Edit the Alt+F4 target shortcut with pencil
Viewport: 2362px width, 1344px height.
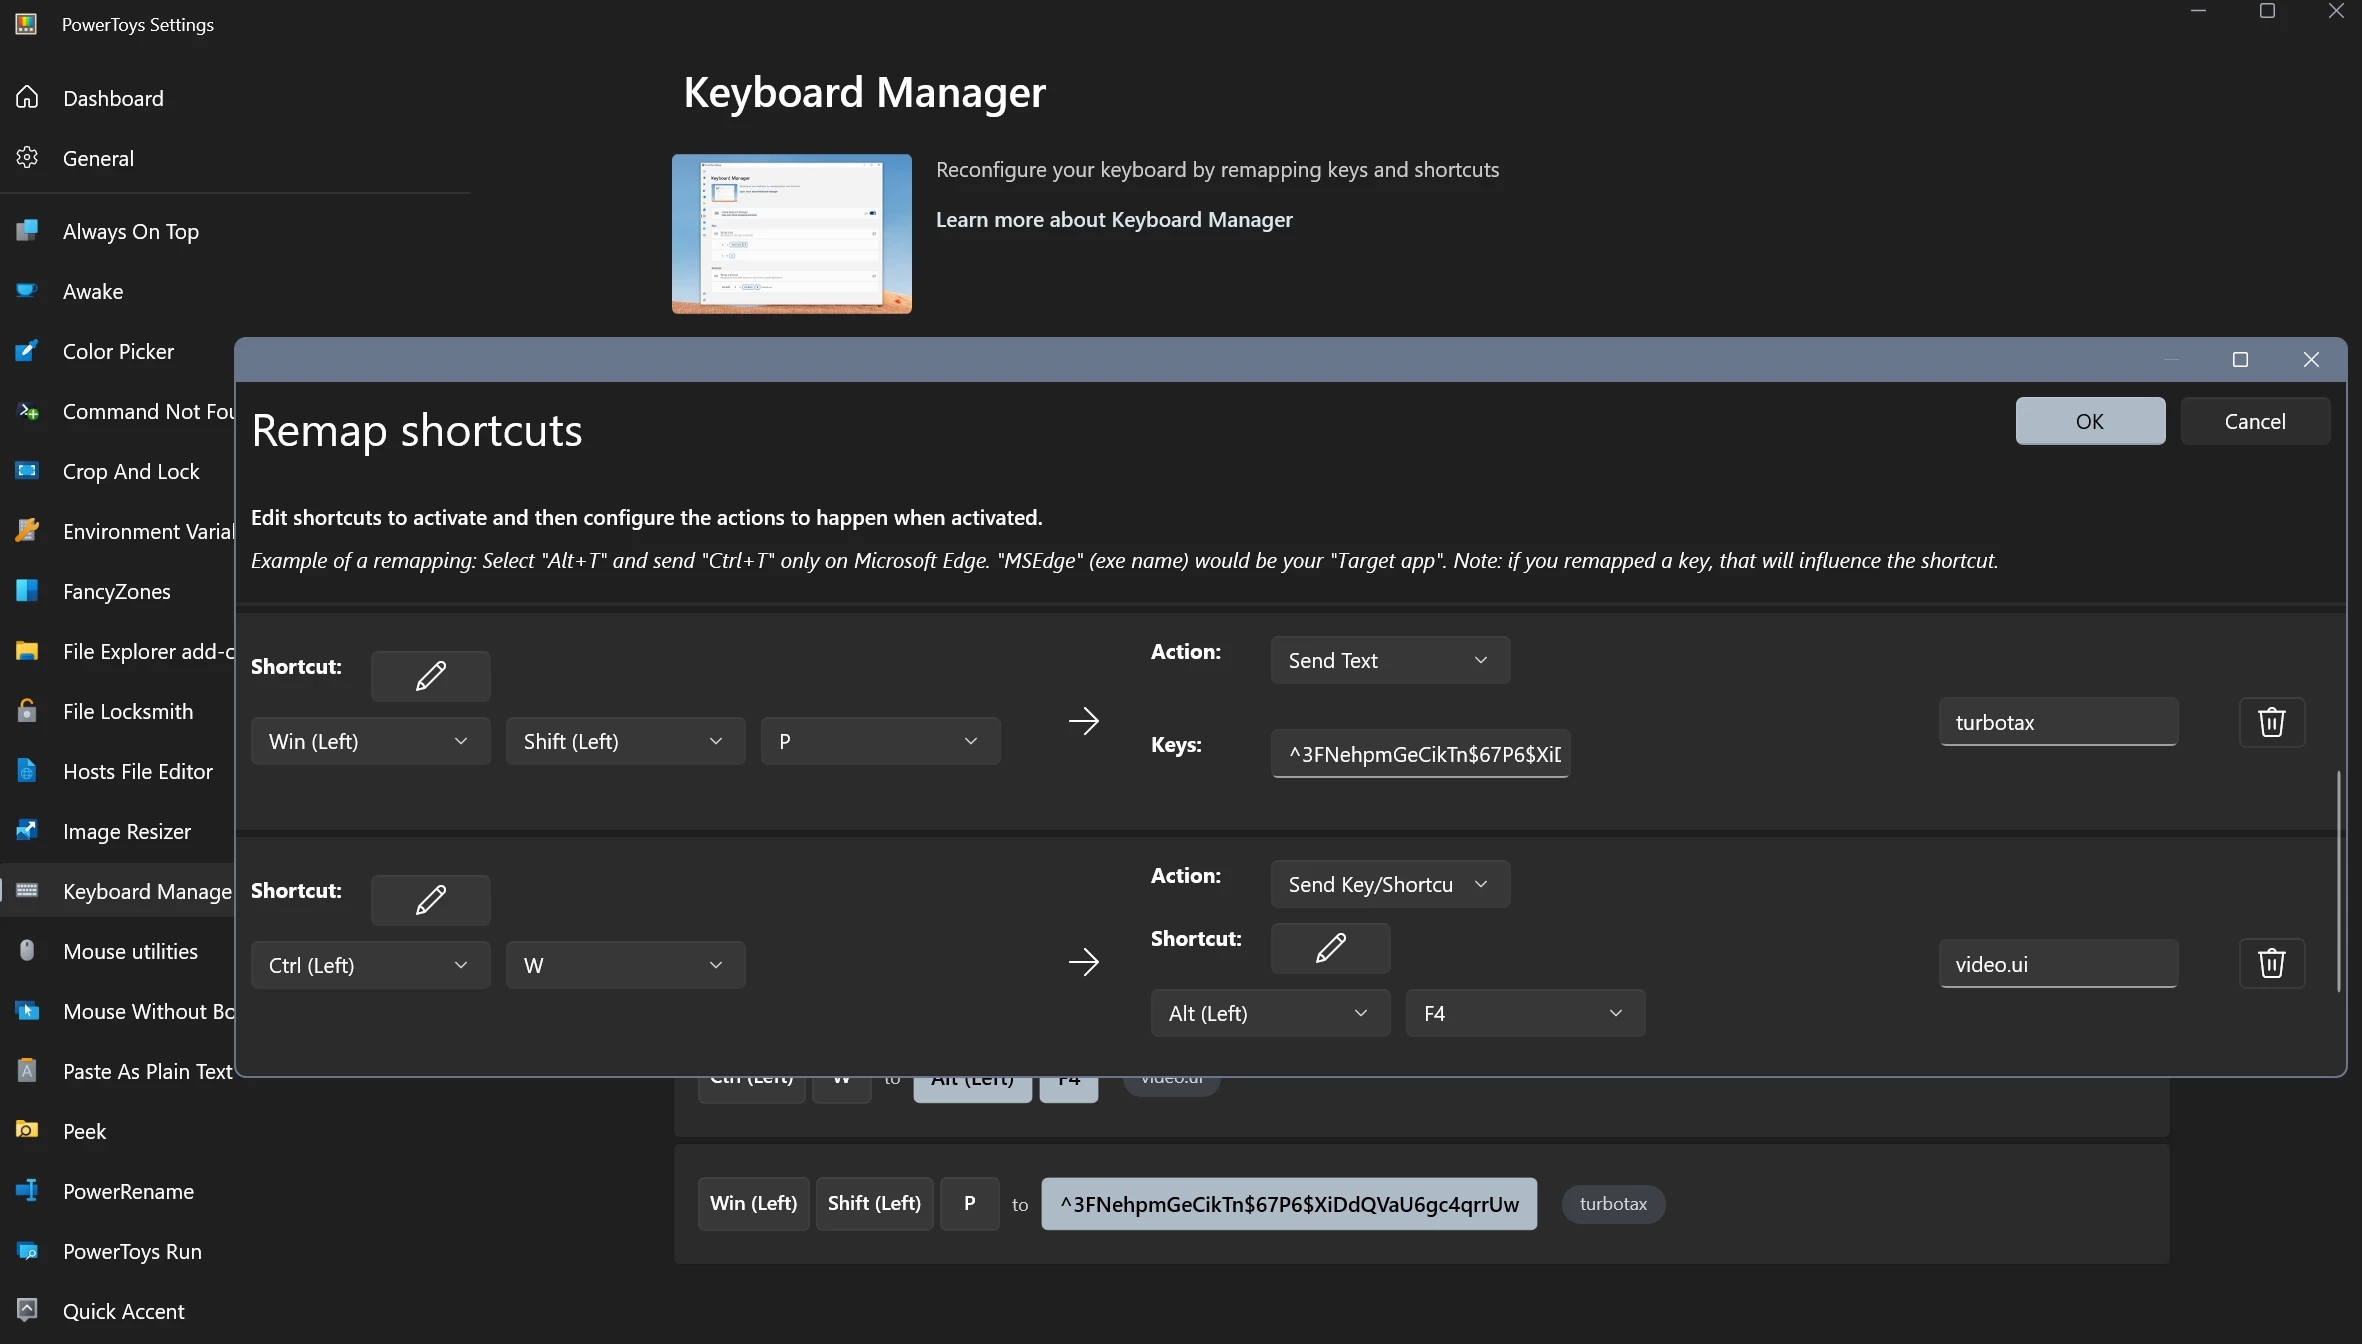[1330, 948]
